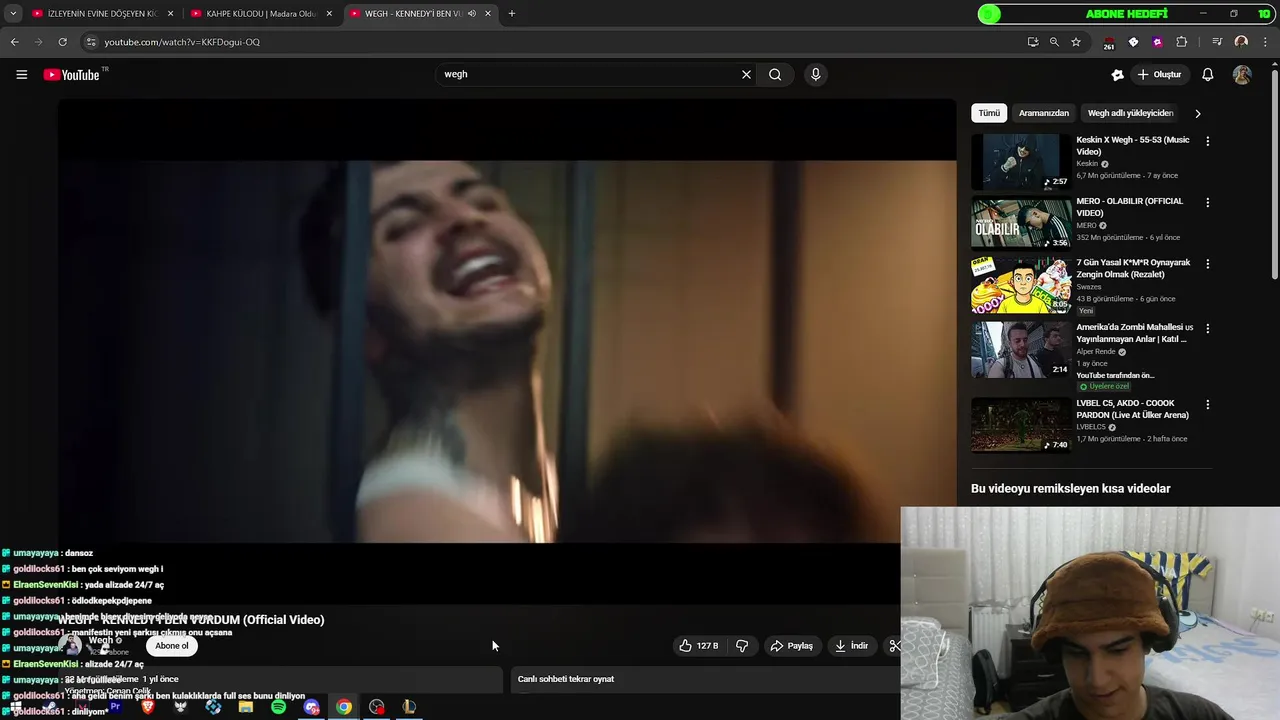
Task: Open File Explorer folder on taskbar
Action: click(x=246, y=707)
